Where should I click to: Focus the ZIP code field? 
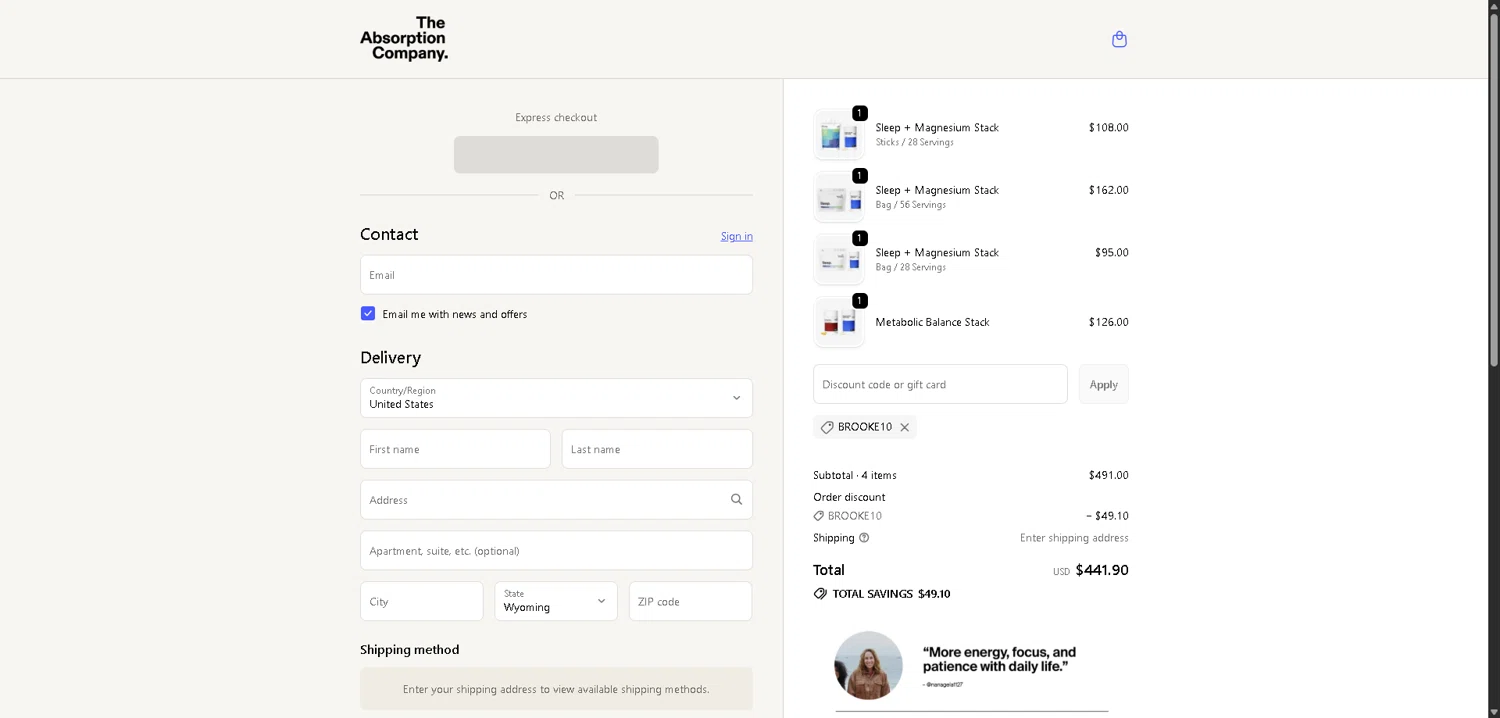[x=690, y=601]
